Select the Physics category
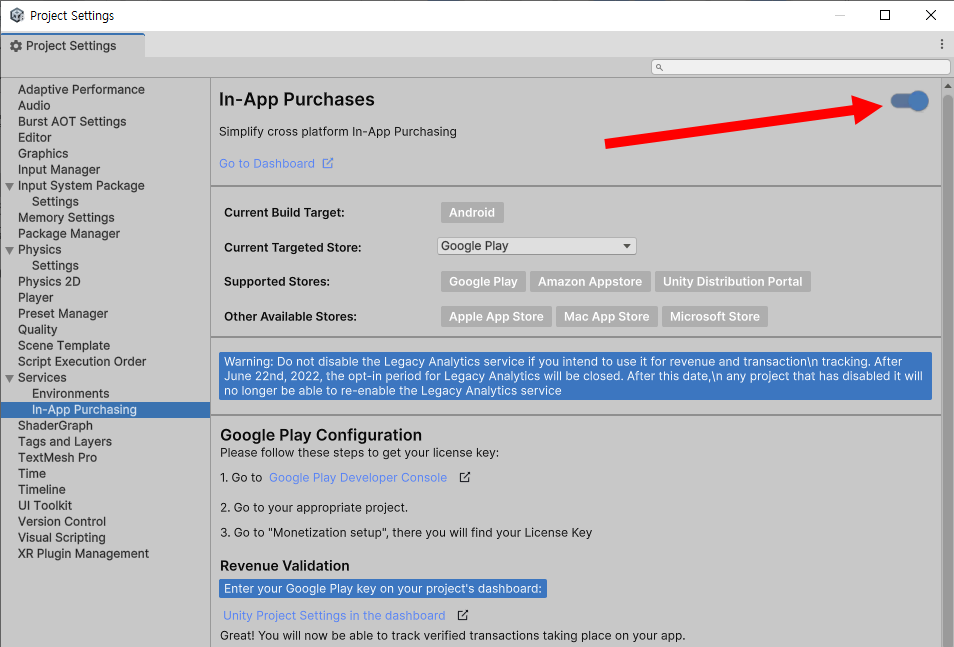This screenshot has width=954, height=647. pyautogui.click(x=40, y=250)
